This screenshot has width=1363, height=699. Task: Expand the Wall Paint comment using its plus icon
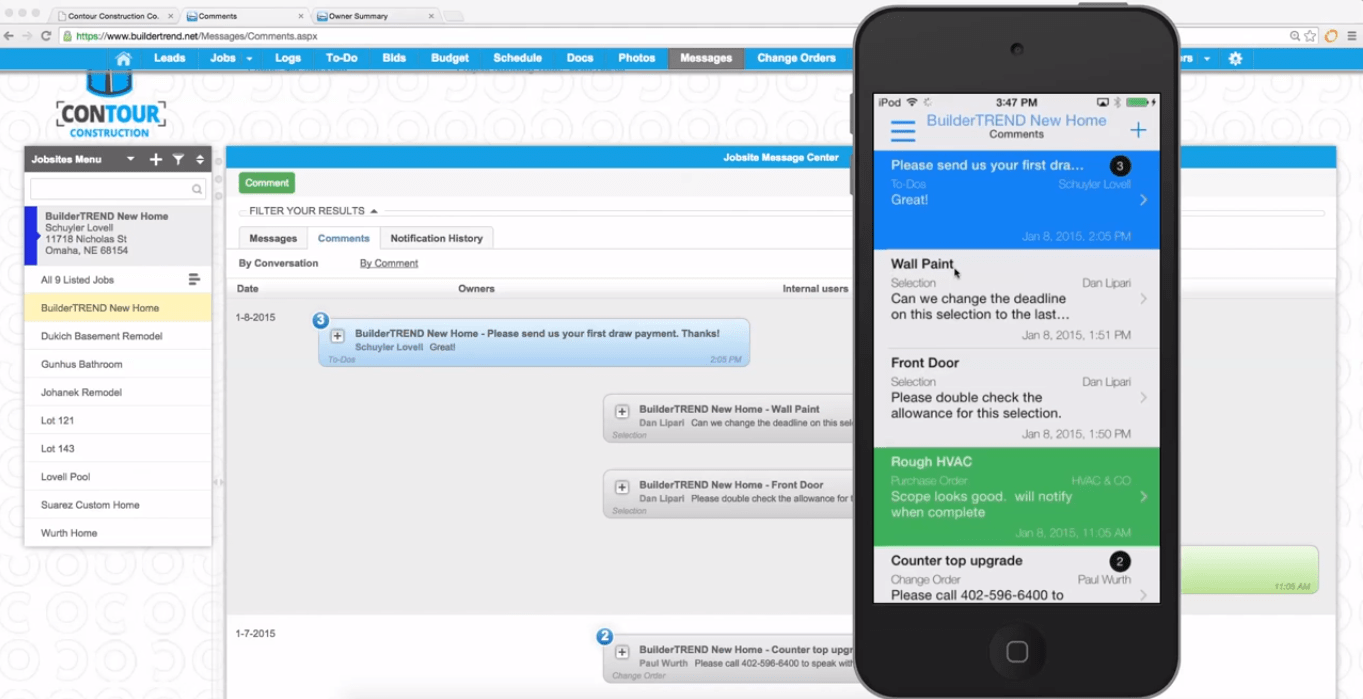click(621, 411)
